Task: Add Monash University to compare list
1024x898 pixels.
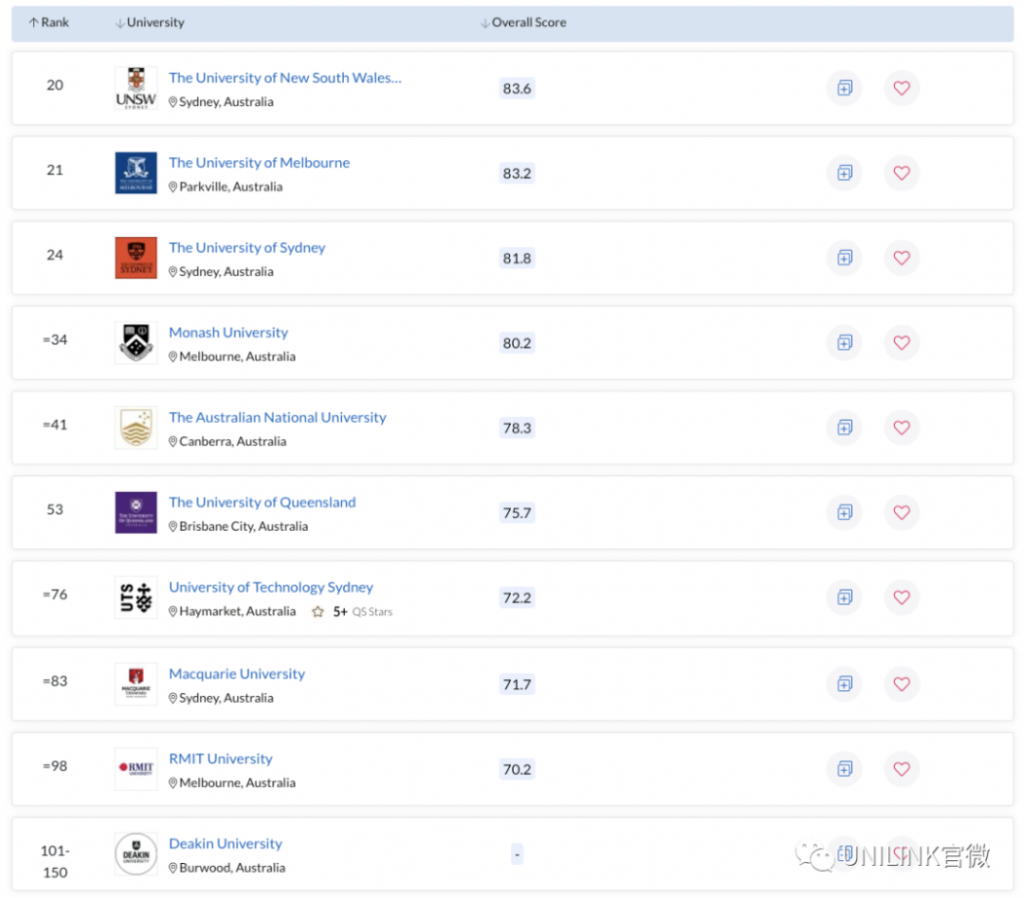Action: coord(844,342)
